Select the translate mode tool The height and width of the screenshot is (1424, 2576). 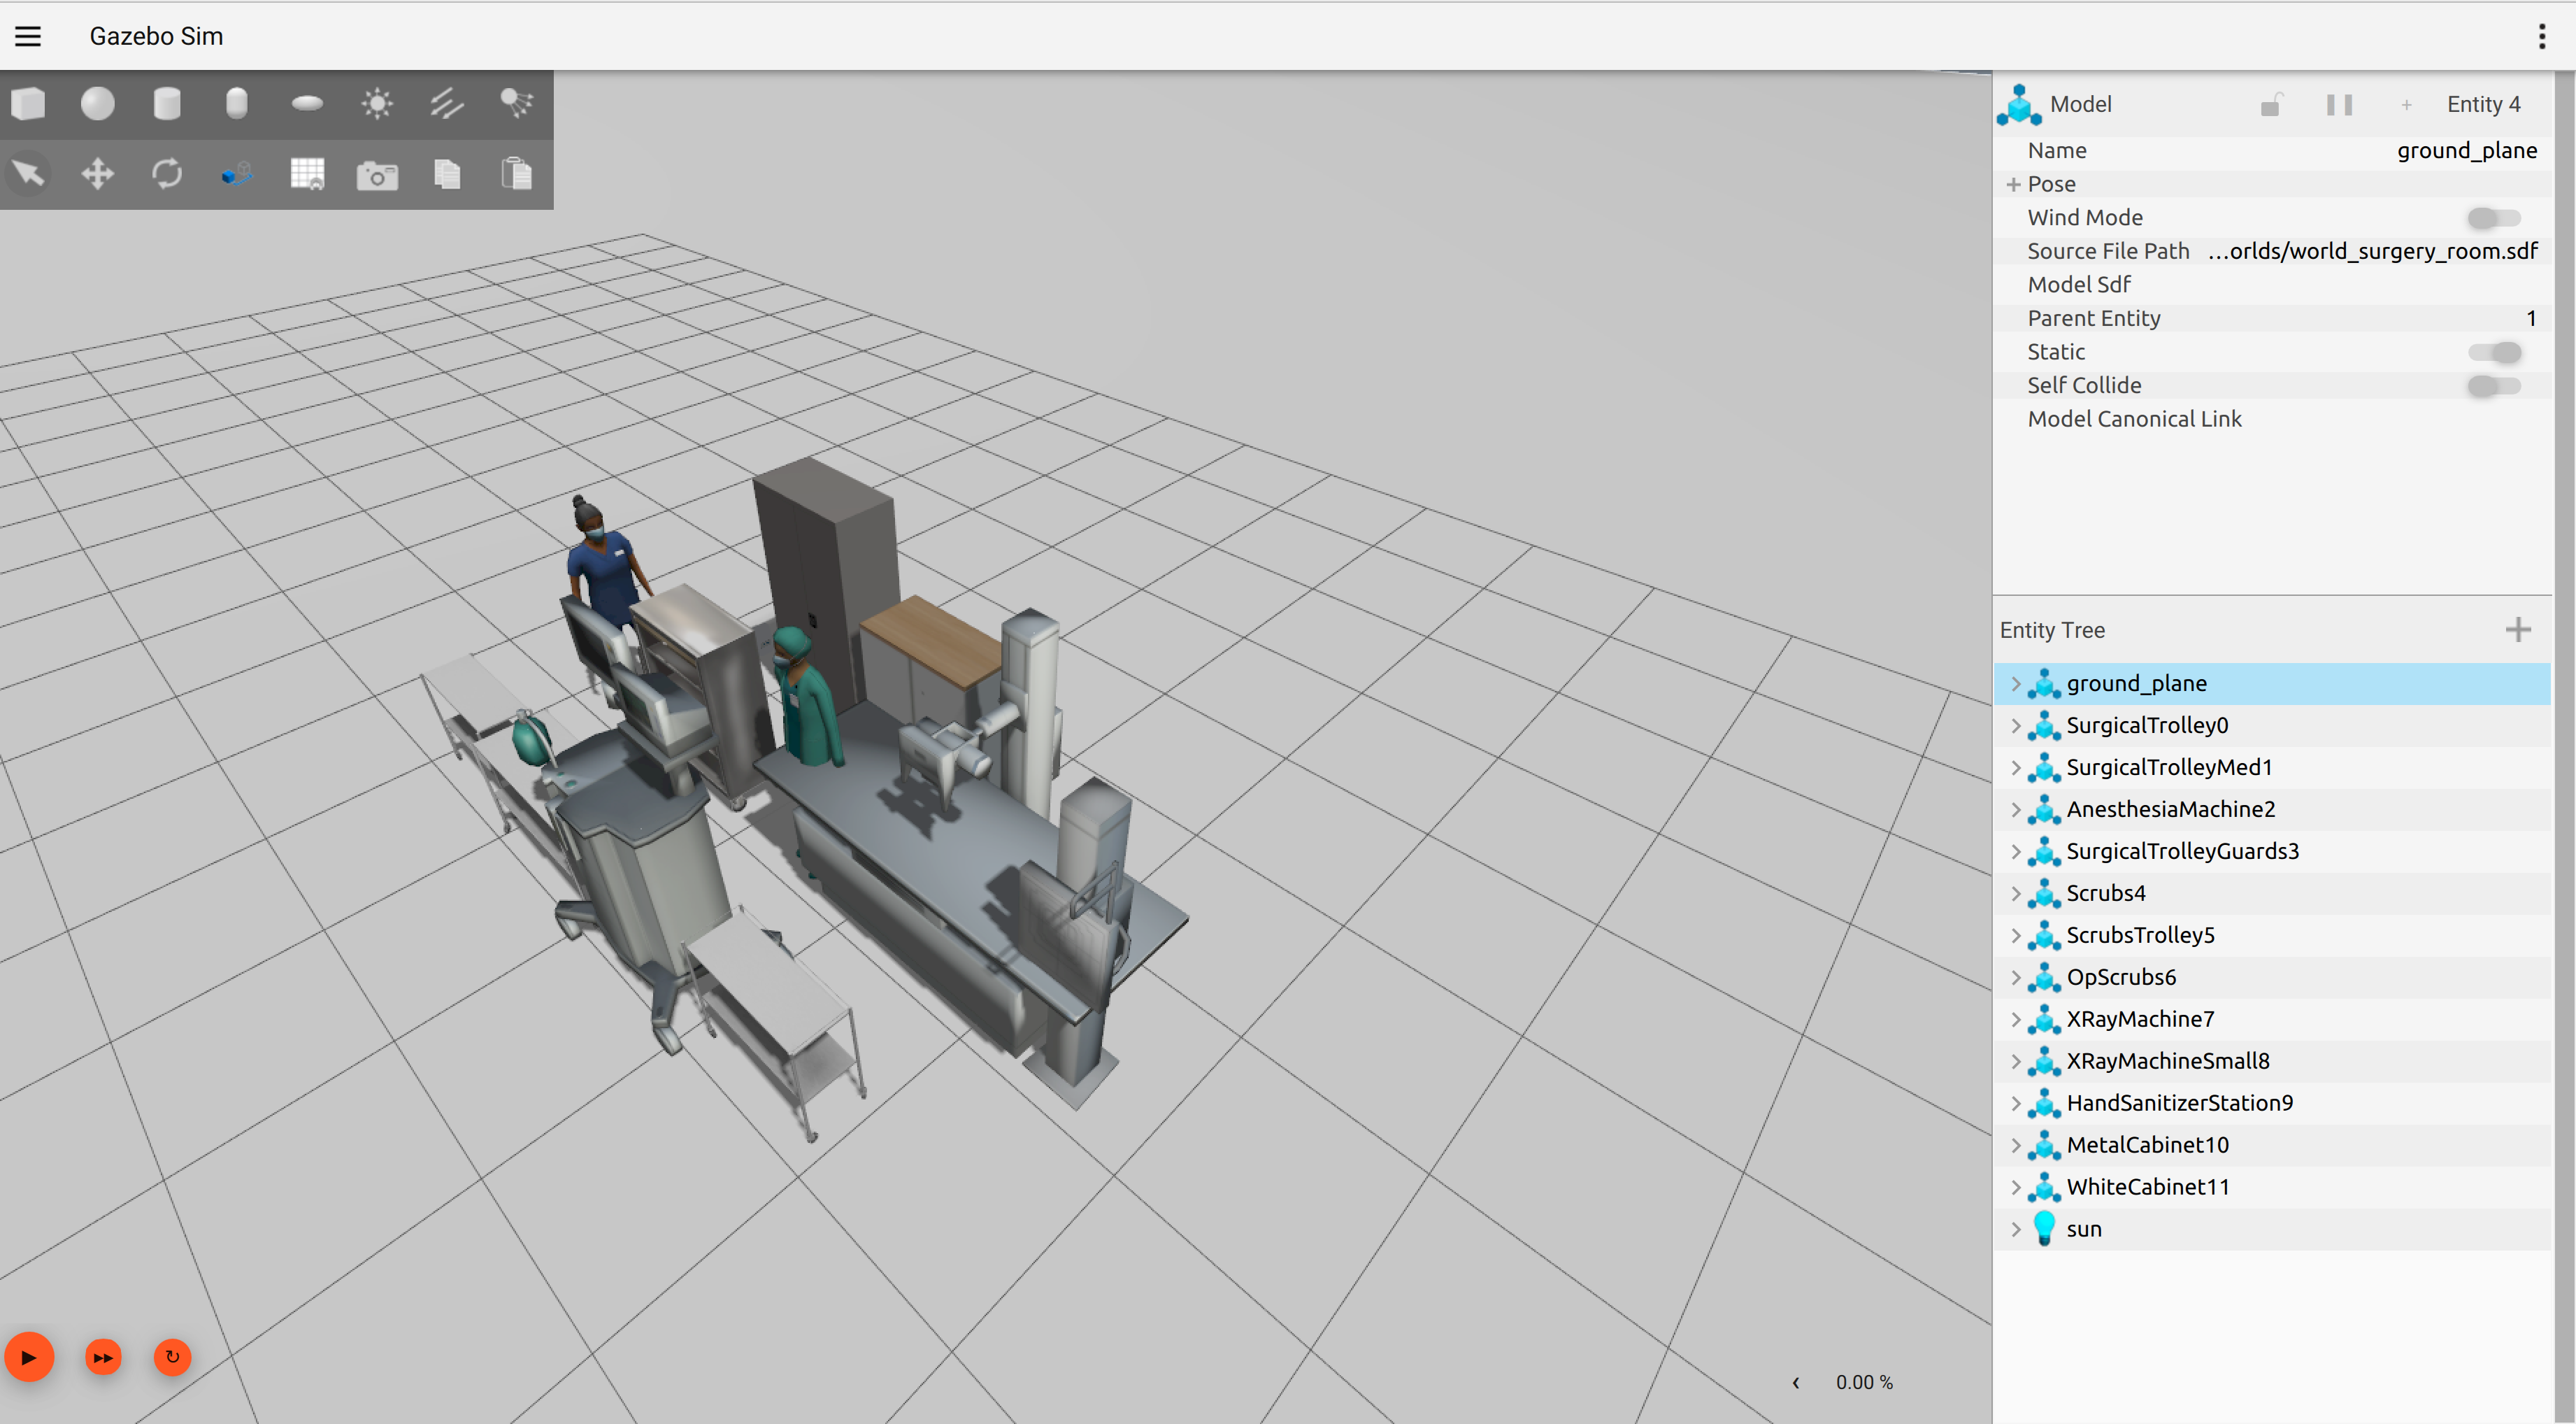pos(97,174)
